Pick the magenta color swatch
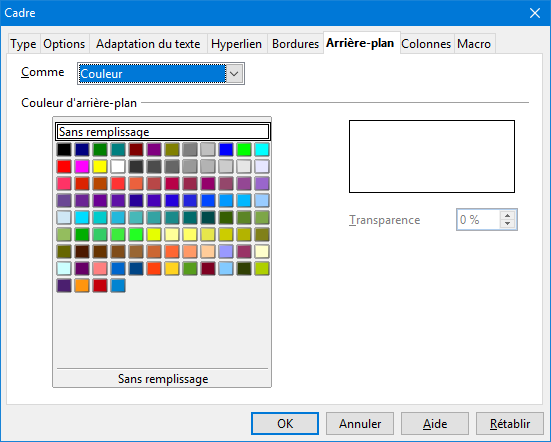 click(82, 167)
